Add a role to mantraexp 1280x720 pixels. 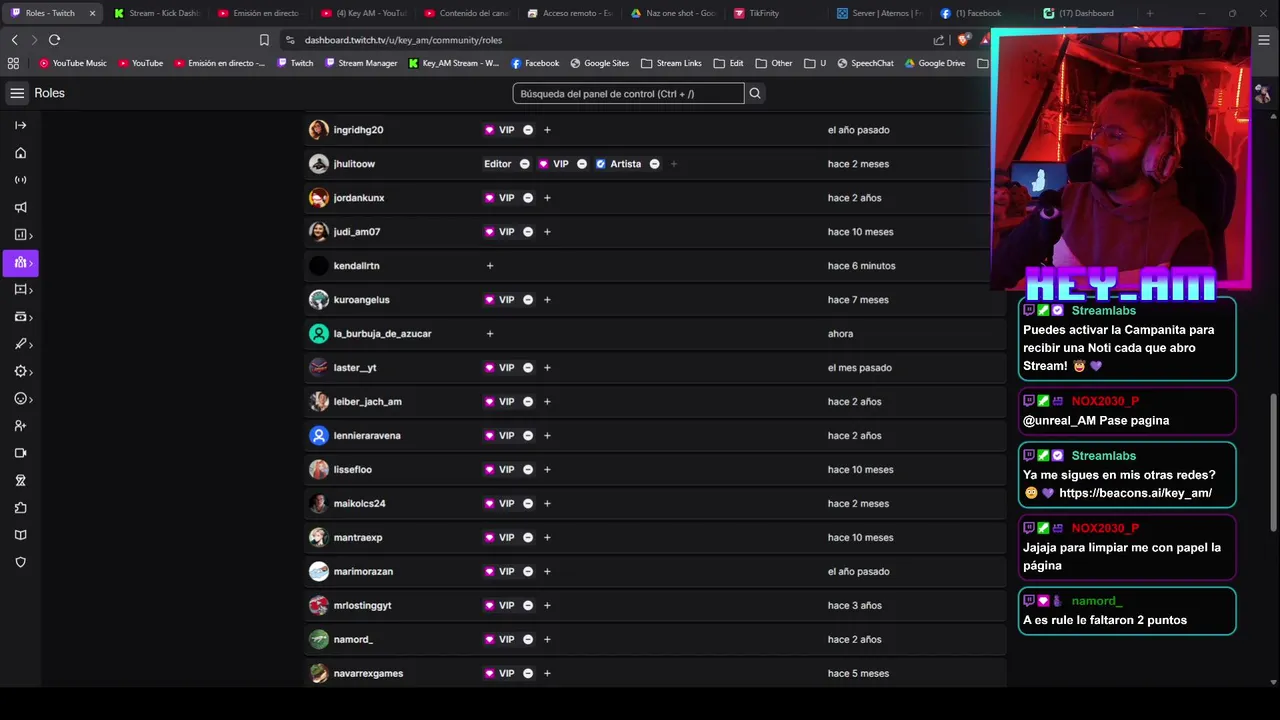coord(547,538)
